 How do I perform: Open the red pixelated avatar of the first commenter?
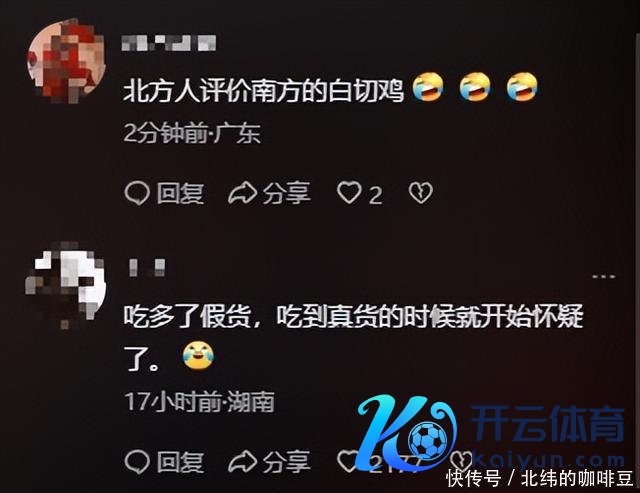(x=67, y=60)
